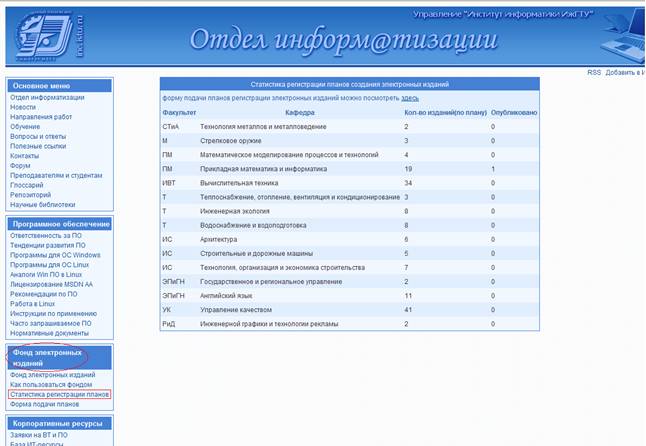
Task: Click the 'Английский язык' department cell
Action: [x=226, y=296]
